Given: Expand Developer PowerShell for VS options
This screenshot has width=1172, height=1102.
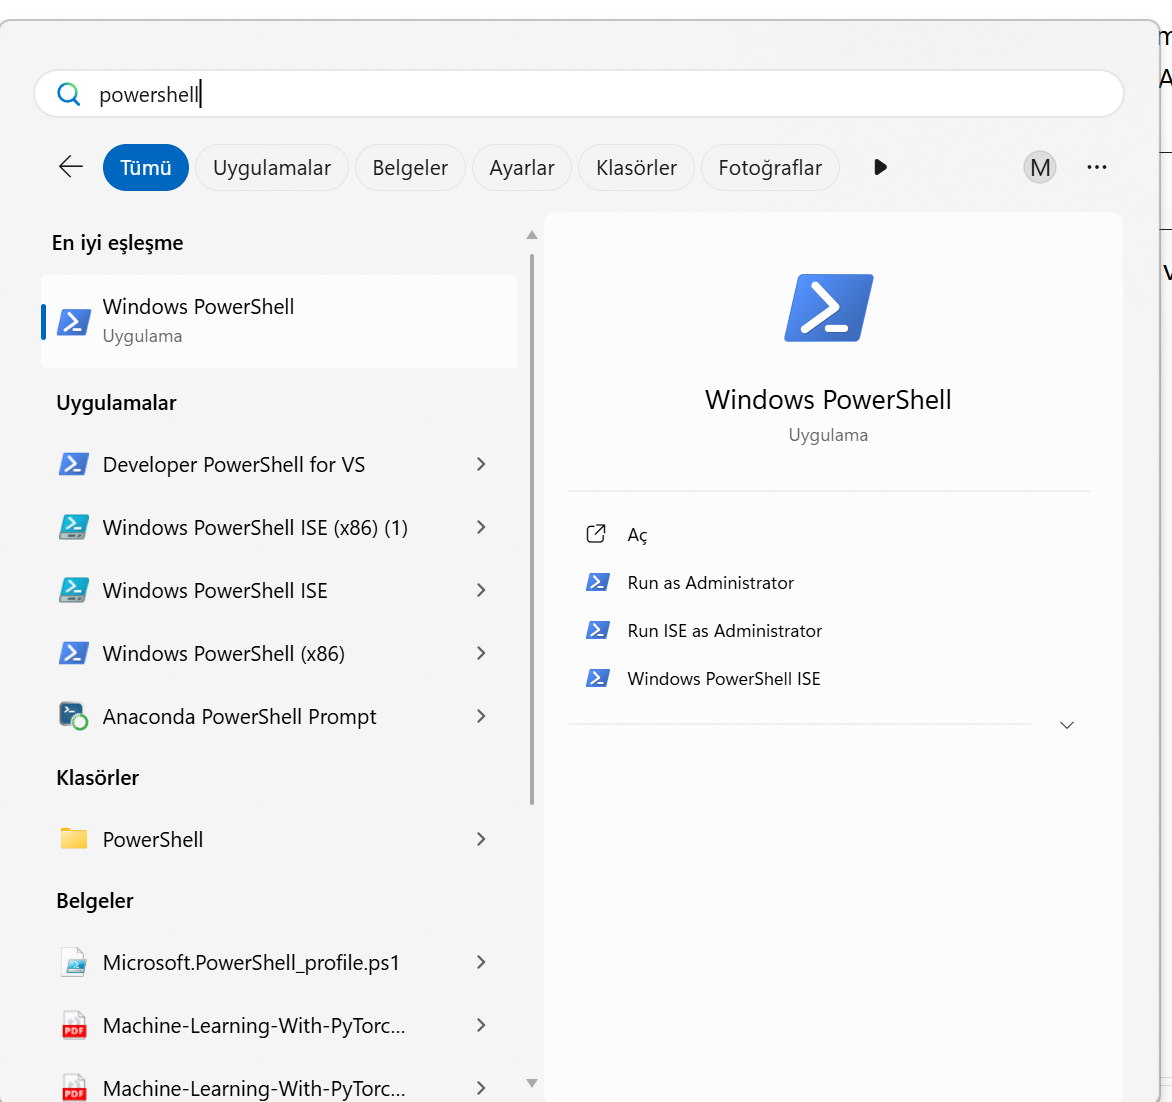Looking at the screenshot, I should [481, 464].
